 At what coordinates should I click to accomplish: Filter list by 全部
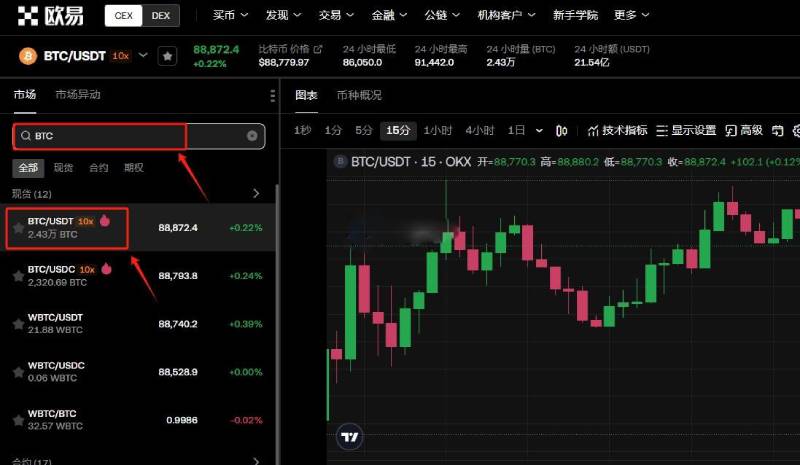(28, 167)
